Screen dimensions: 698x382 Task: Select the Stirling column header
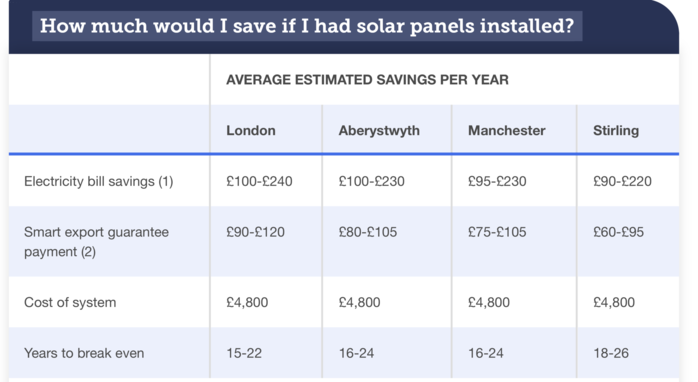[616, 130]
